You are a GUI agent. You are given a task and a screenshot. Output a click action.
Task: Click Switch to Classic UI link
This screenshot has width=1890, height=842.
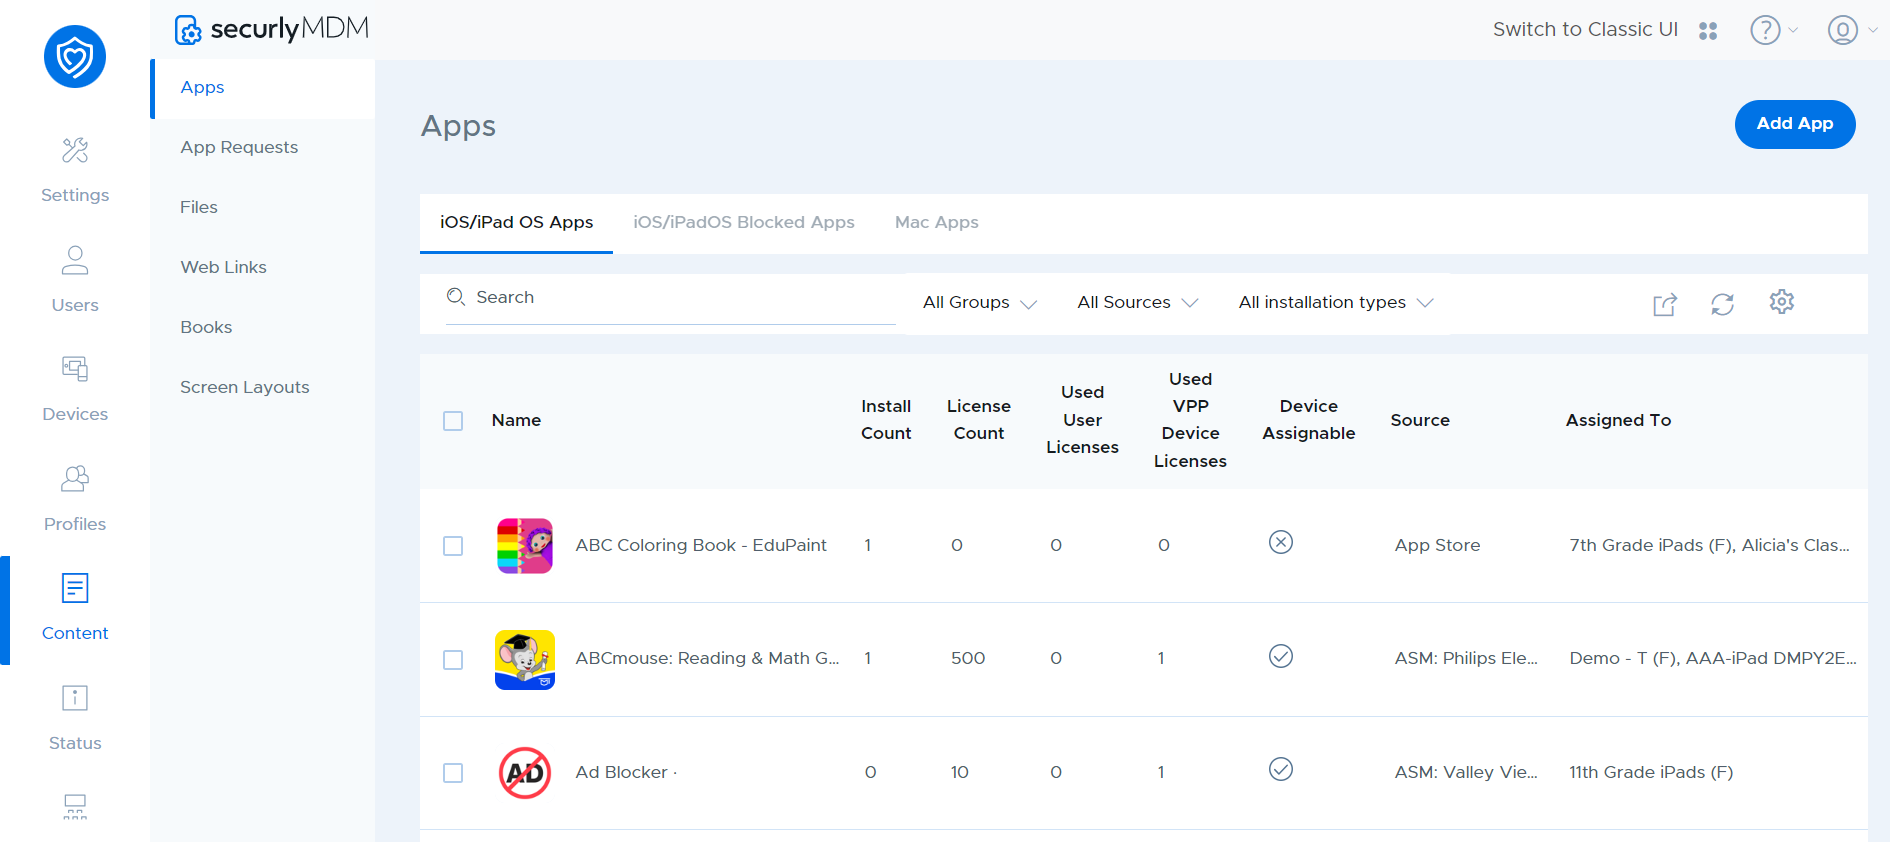[x=1585, y=30]
